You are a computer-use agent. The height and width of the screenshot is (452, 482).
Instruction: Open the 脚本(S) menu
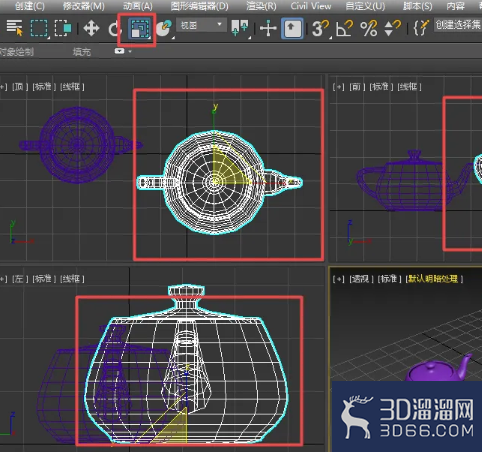[417, 6]
